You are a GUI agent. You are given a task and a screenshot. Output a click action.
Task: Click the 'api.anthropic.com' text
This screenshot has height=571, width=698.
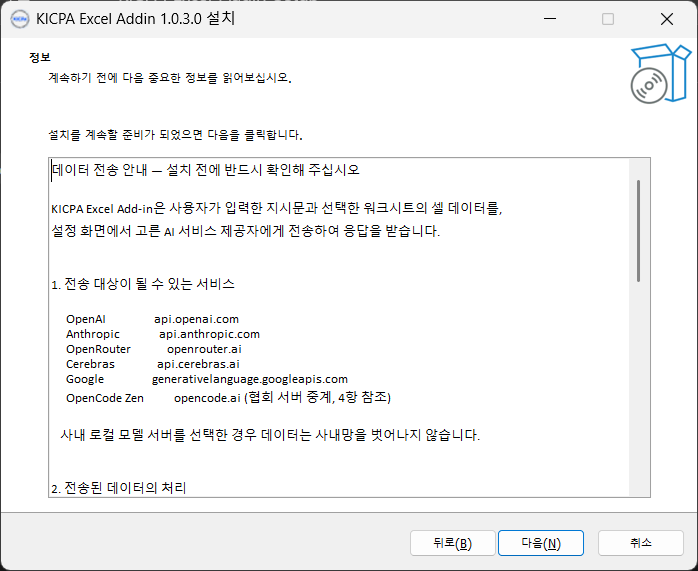pos(209,334)
